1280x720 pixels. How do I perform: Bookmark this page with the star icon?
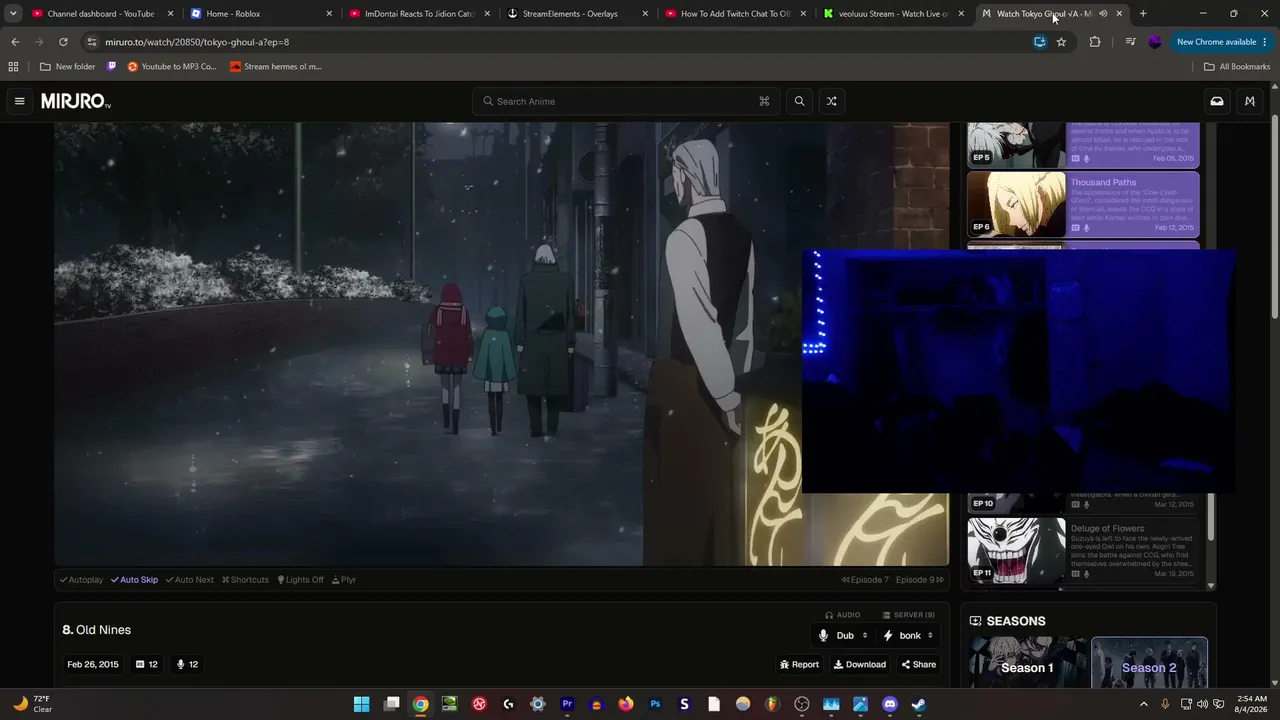click(x=1061, y=42)
